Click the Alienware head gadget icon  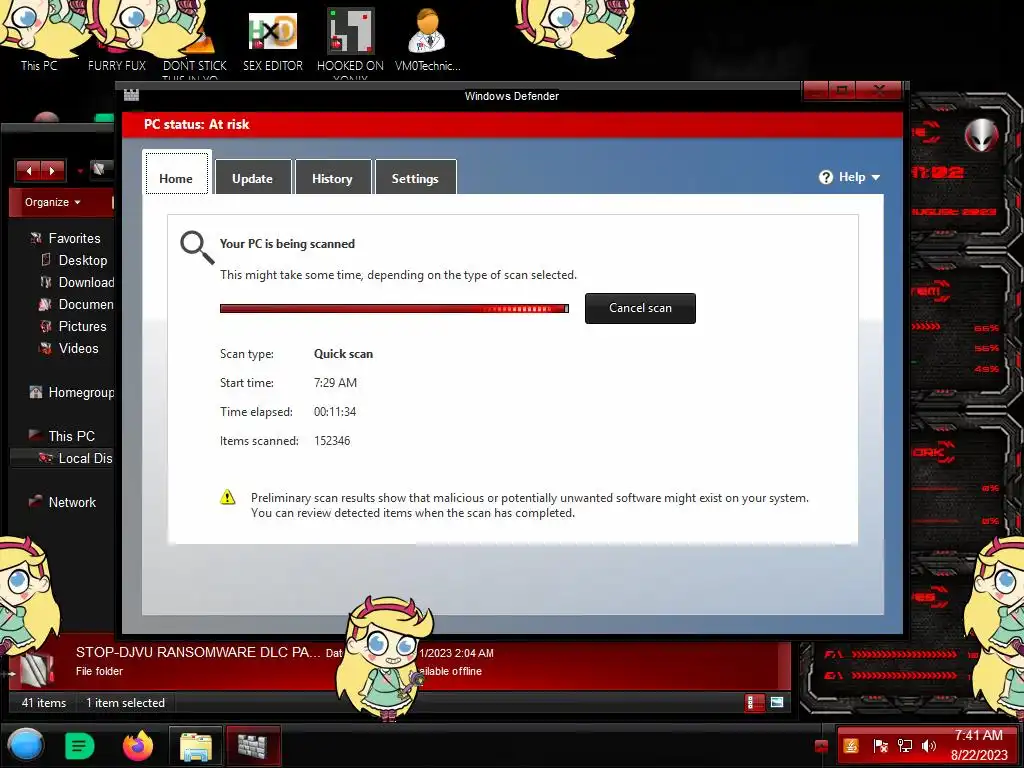982,135
